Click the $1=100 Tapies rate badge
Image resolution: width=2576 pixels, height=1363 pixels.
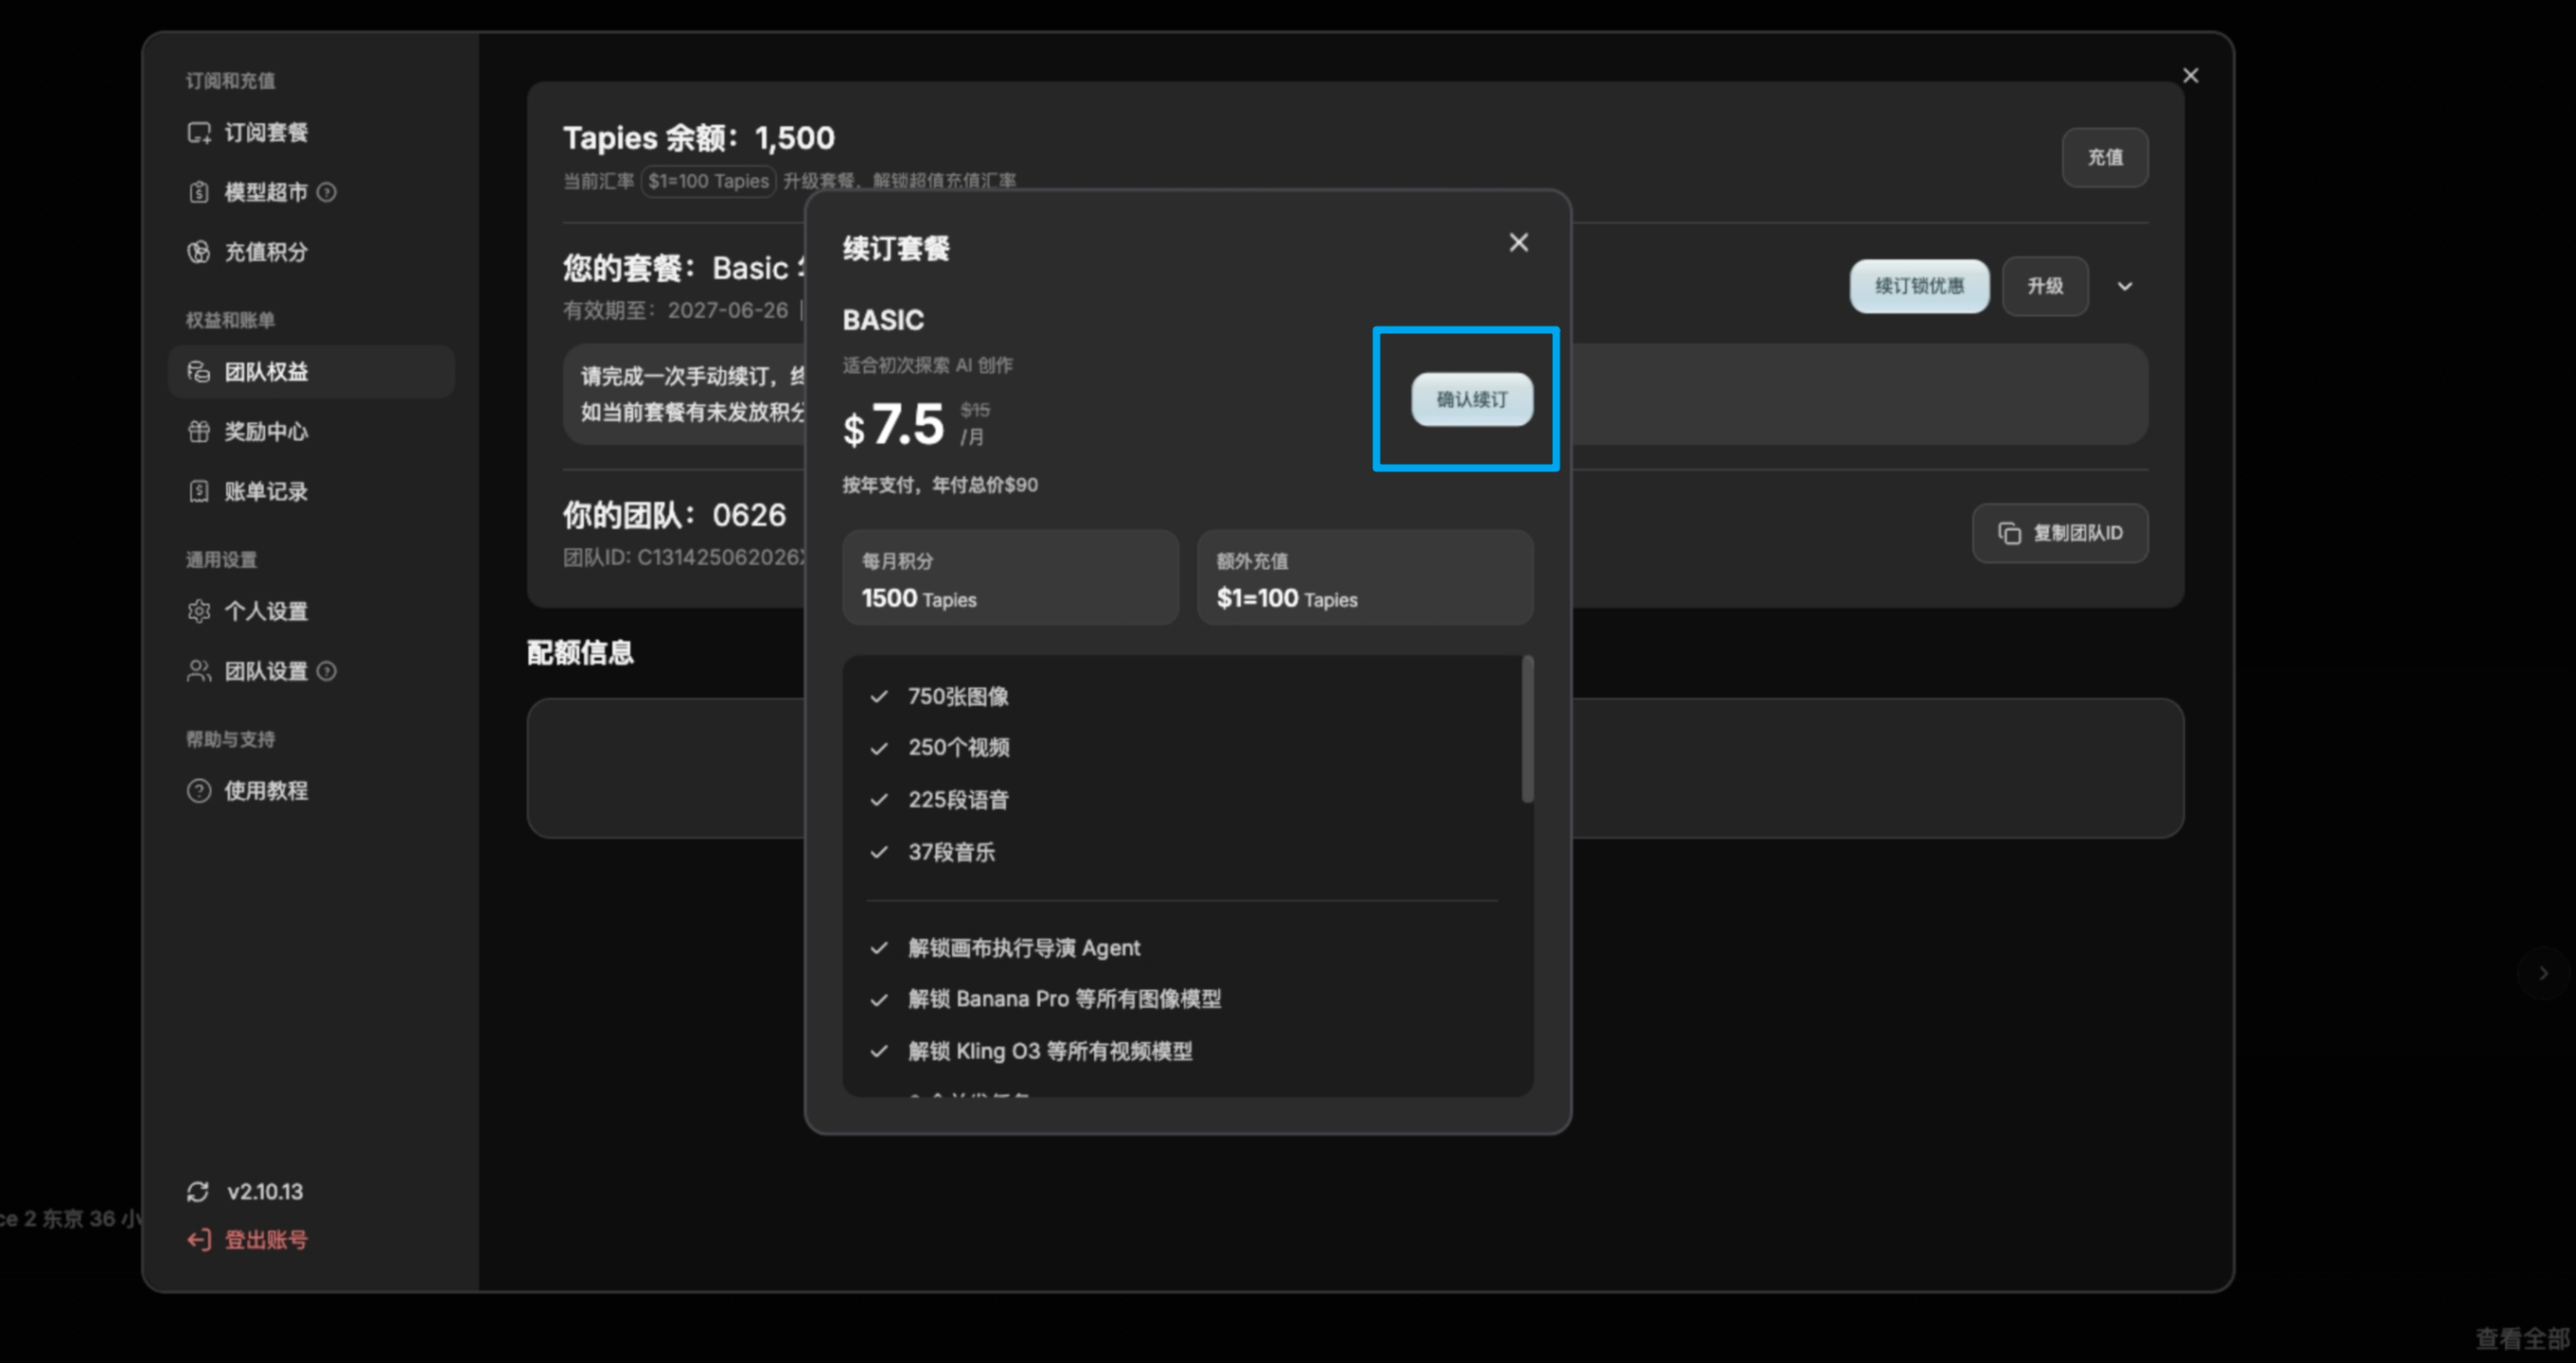(708, 181)
